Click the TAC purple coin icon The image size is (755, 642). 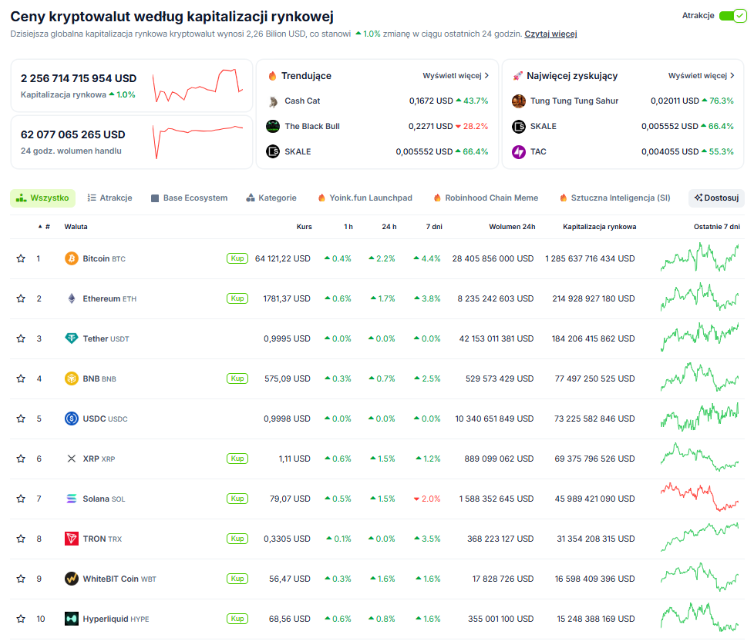519,152
